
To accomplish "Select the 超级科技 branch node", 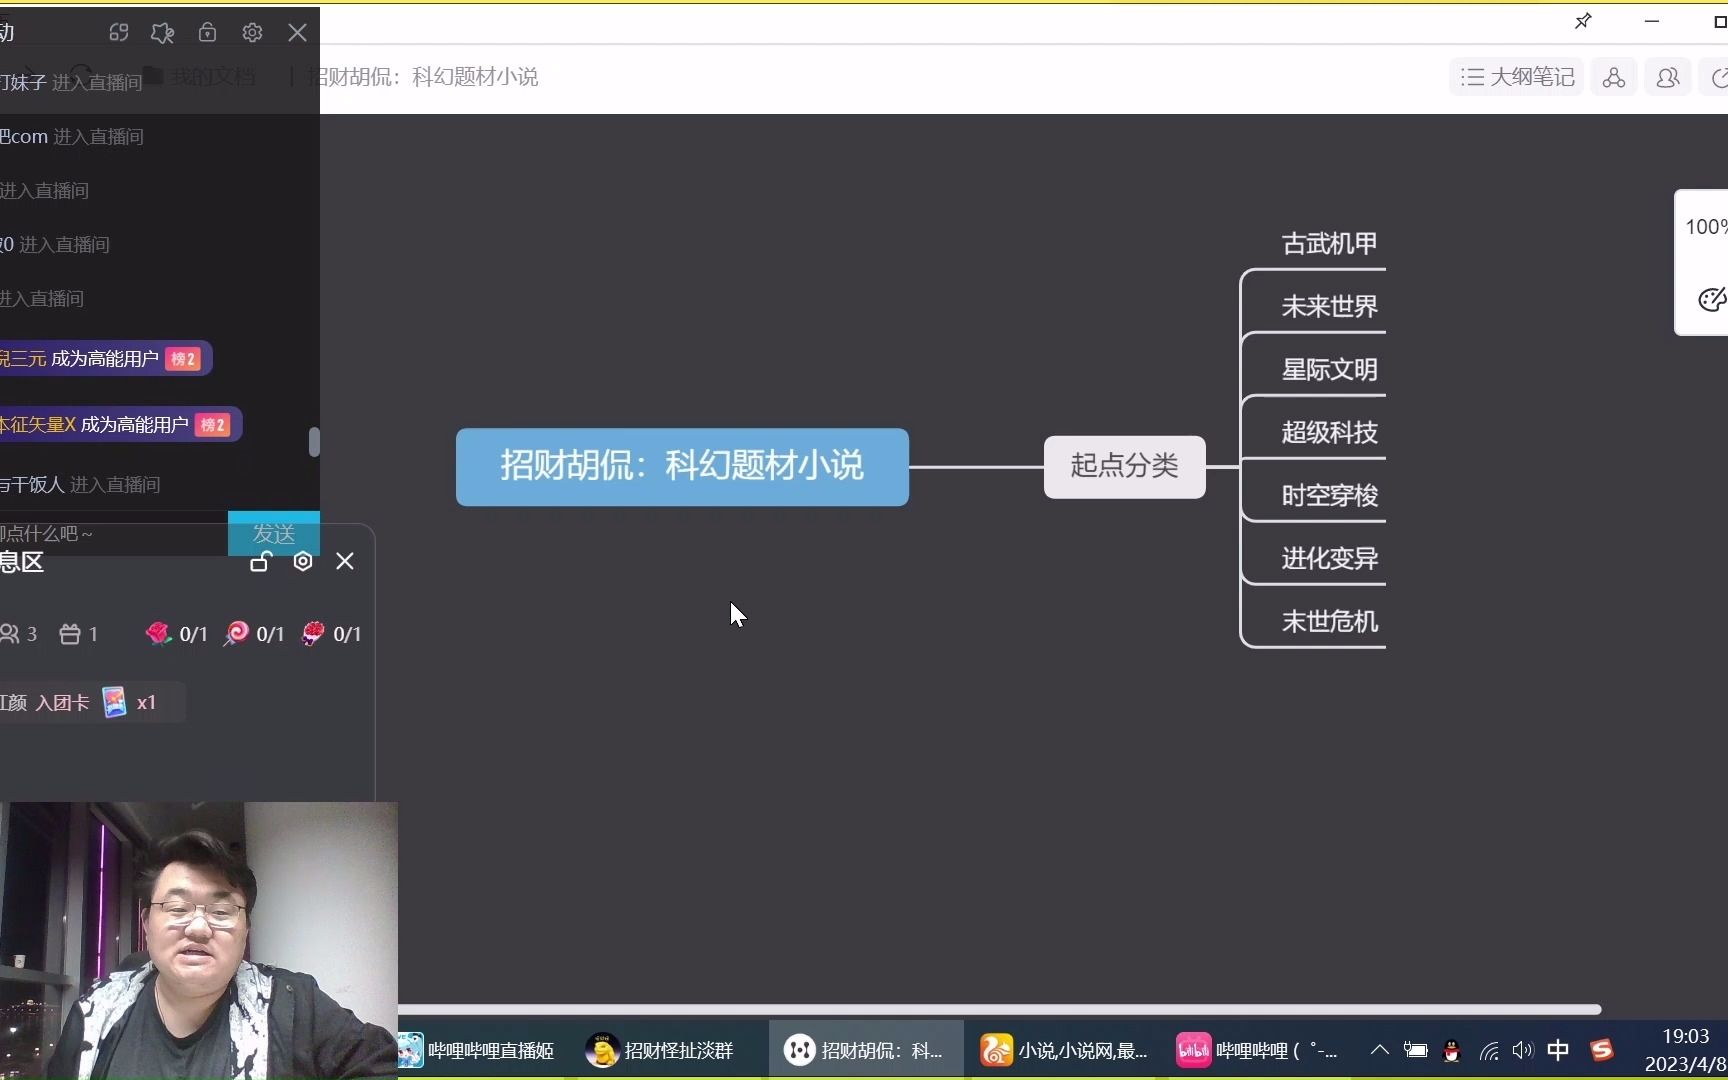I will 1329,433.
